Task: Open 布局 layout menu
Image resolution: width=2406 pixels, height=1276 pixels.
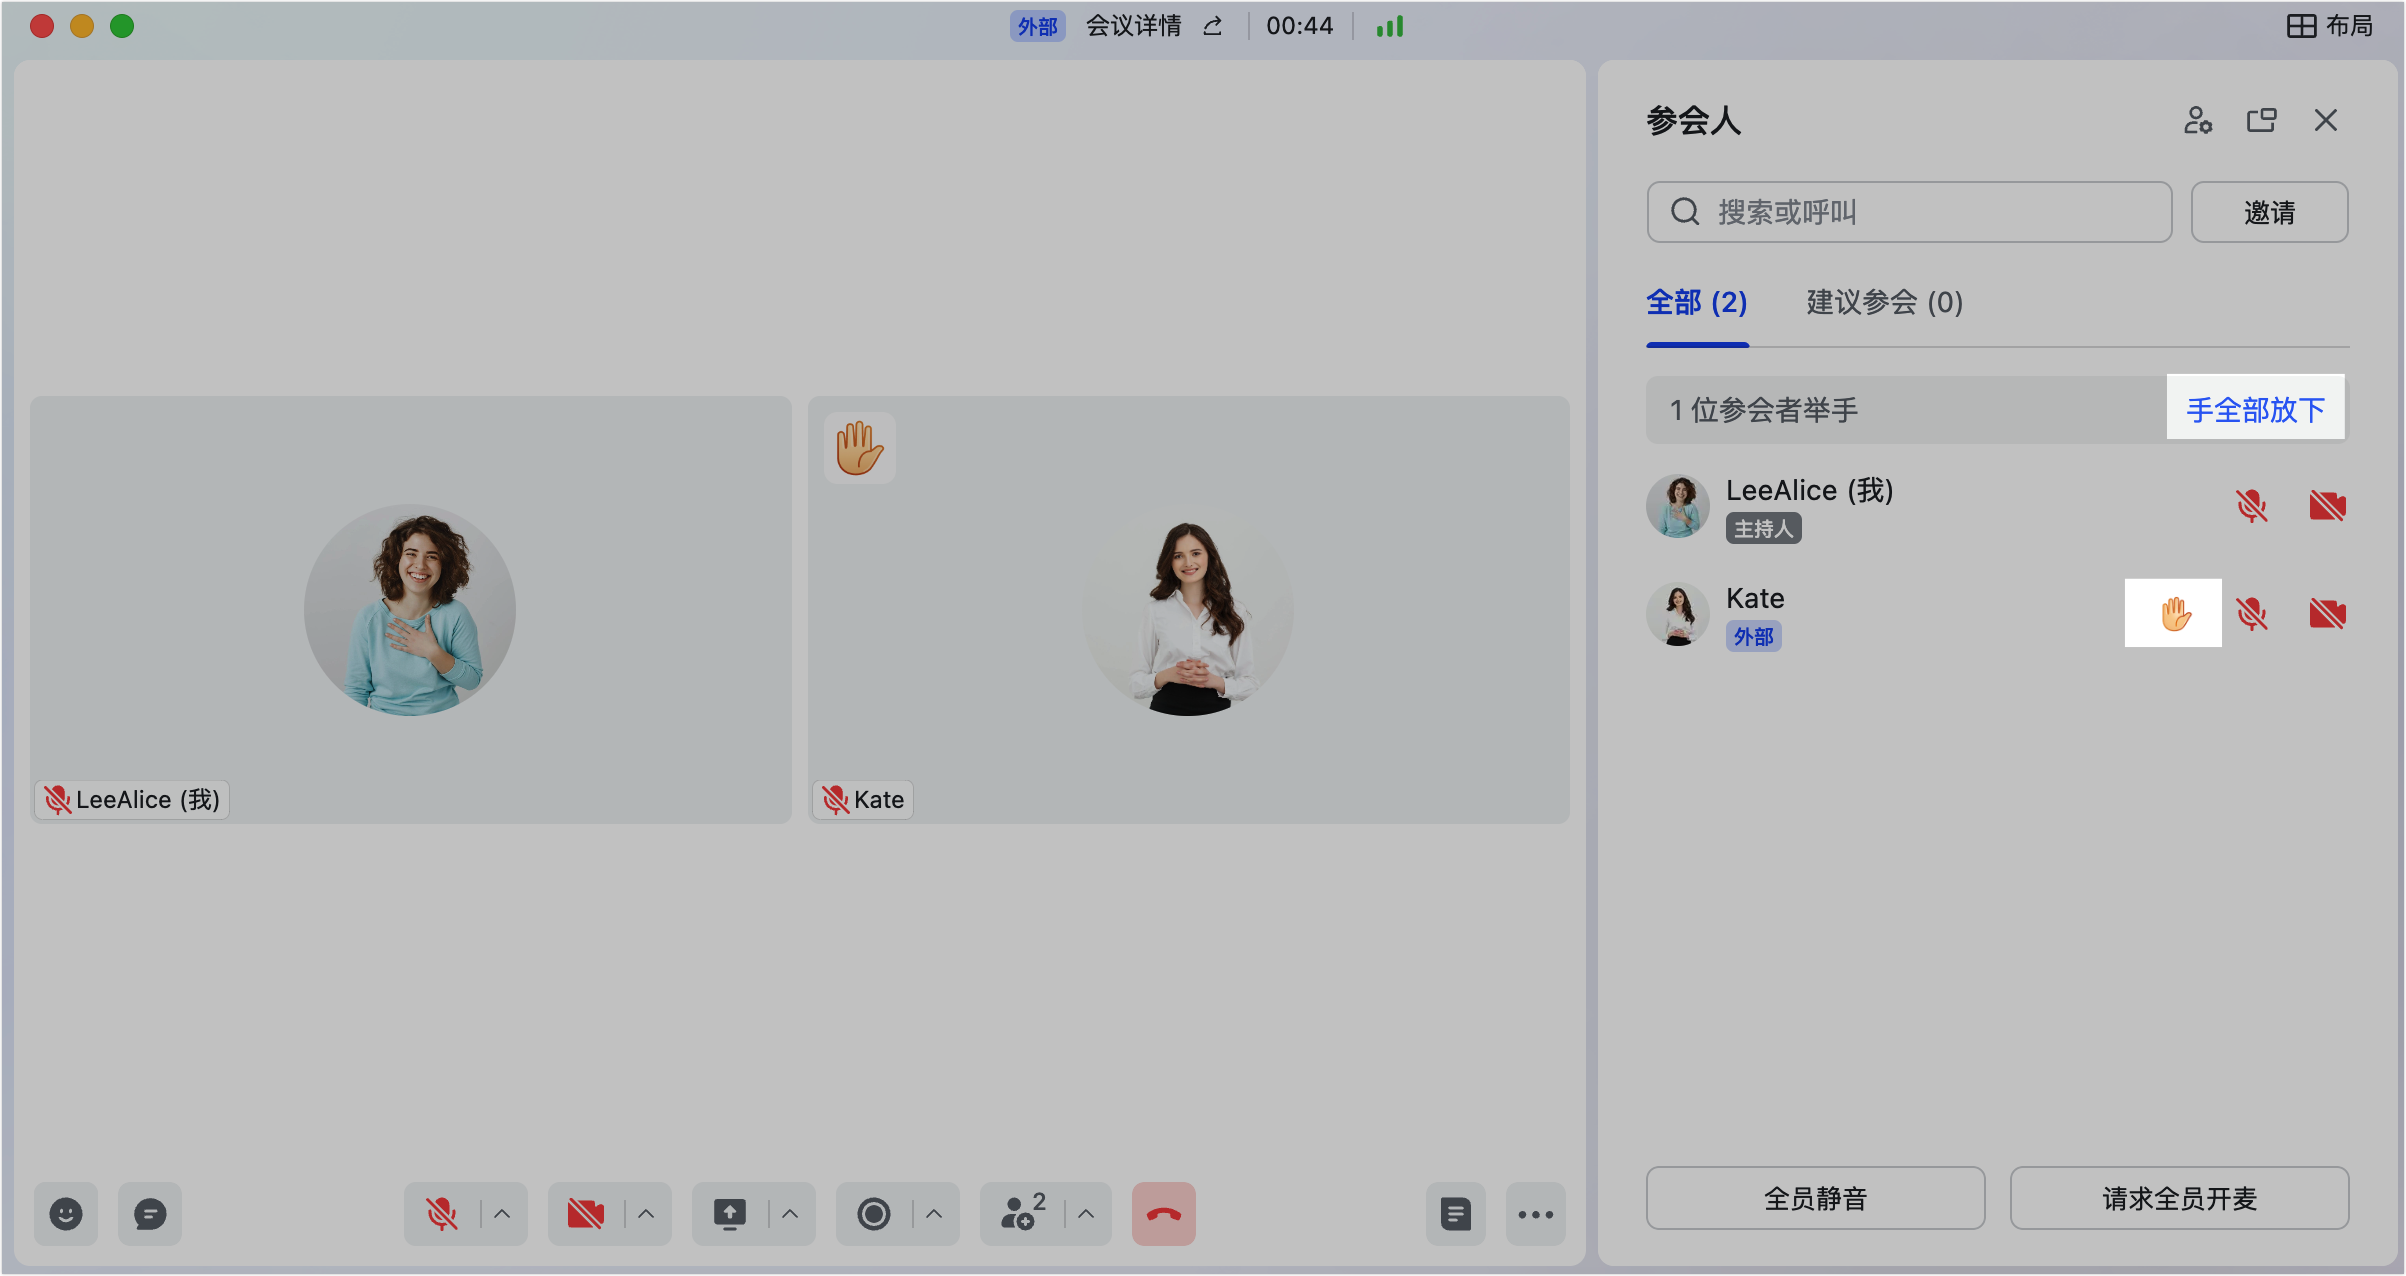Action: tap(2330, 26)
